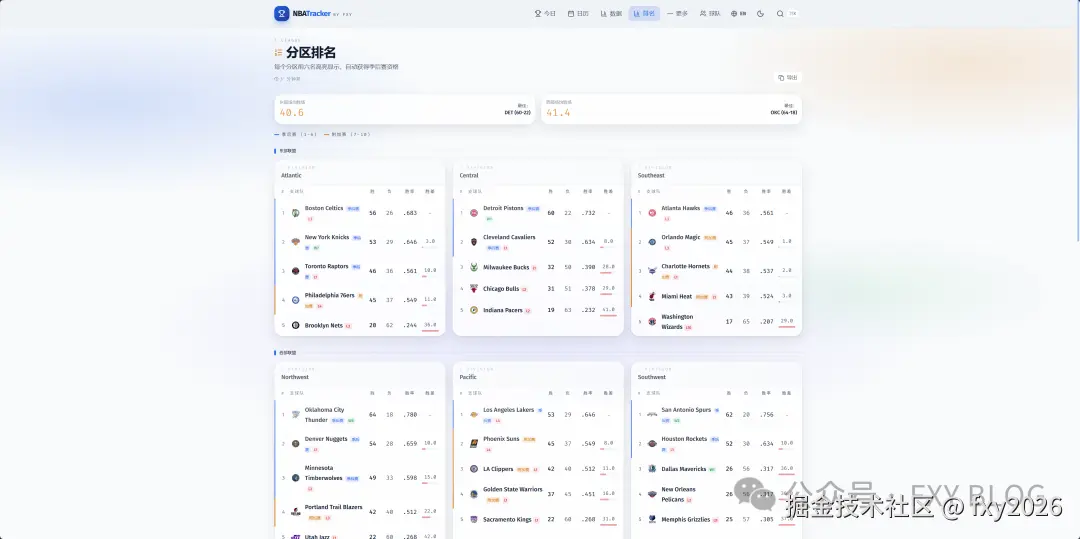Image resolution: width=1080 pixels, height=539 pixels.
Task: Click the Washington Wizards logo
Action: pyautogui.click(x=652, y=321)
